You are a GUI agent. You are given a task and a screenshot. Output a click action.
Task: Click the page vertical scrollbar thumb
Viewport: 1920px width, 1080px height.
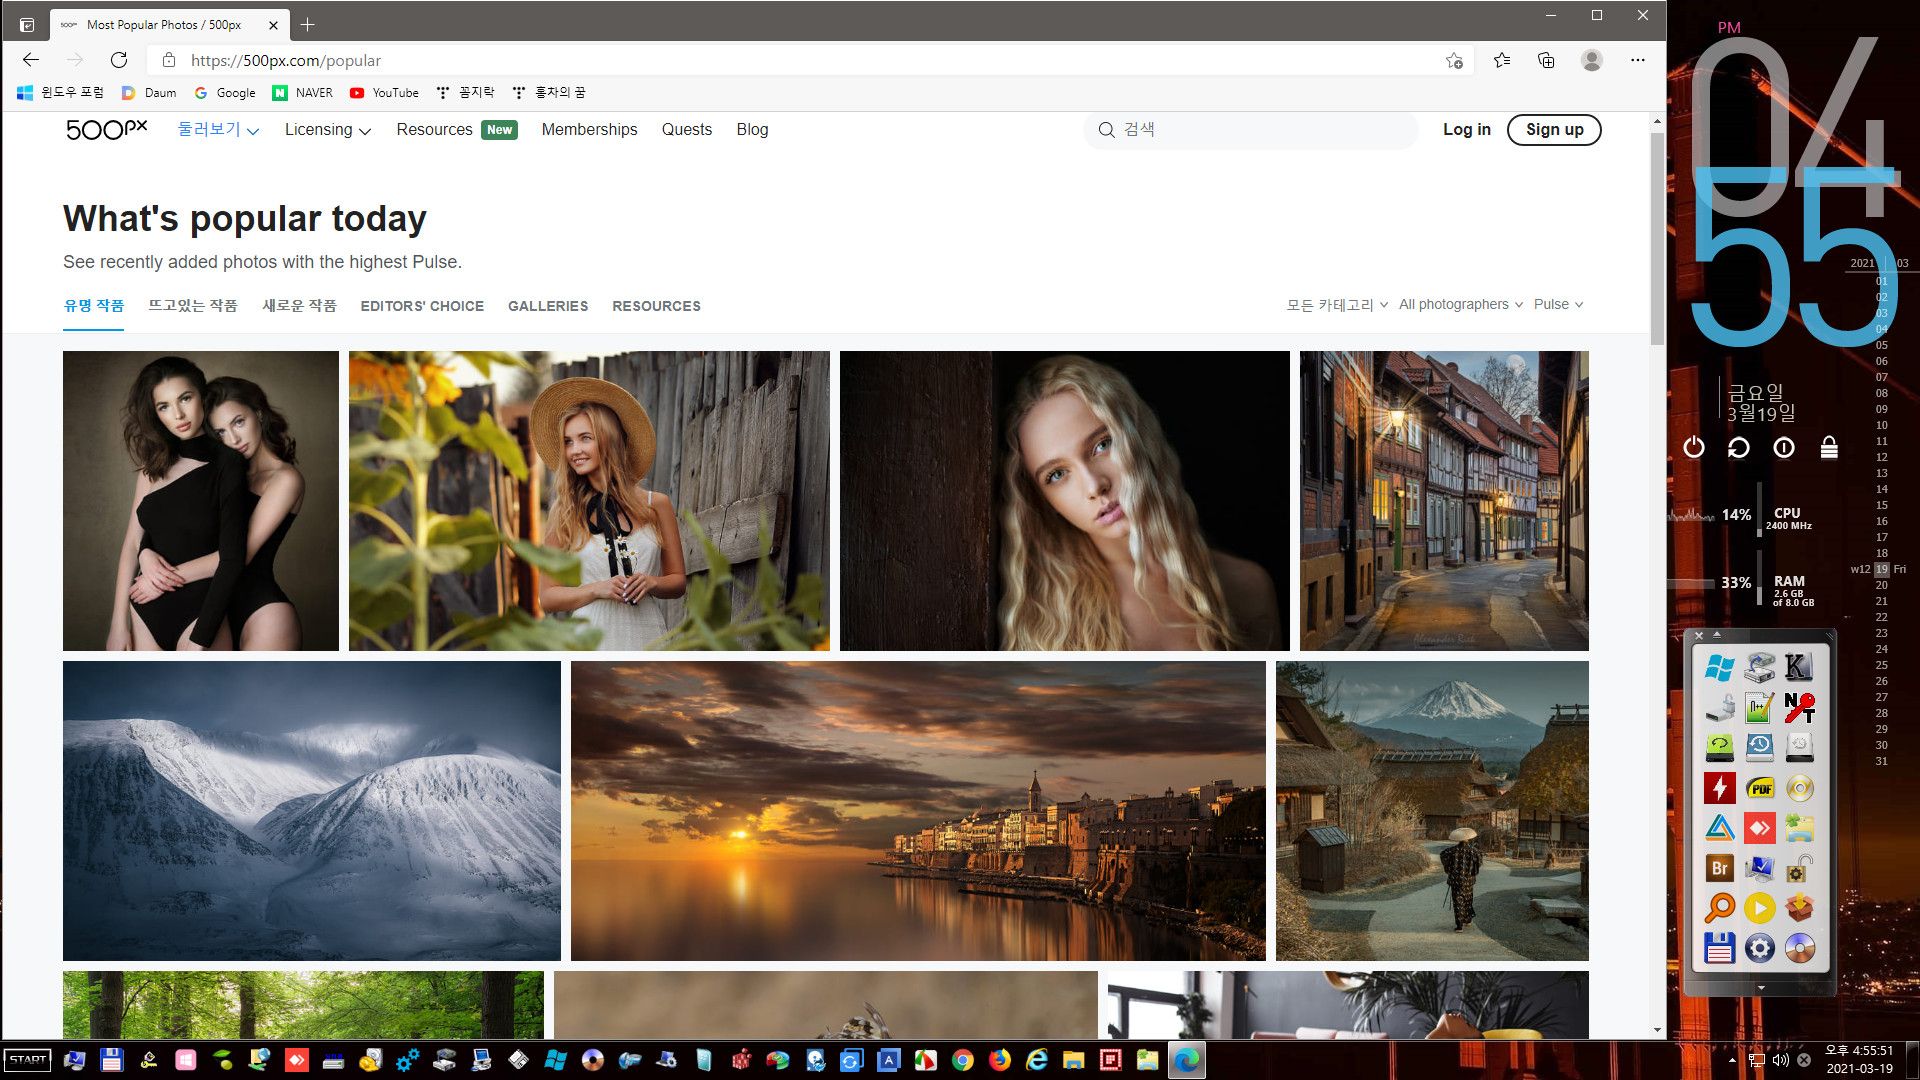click(x=1657, y=238)
